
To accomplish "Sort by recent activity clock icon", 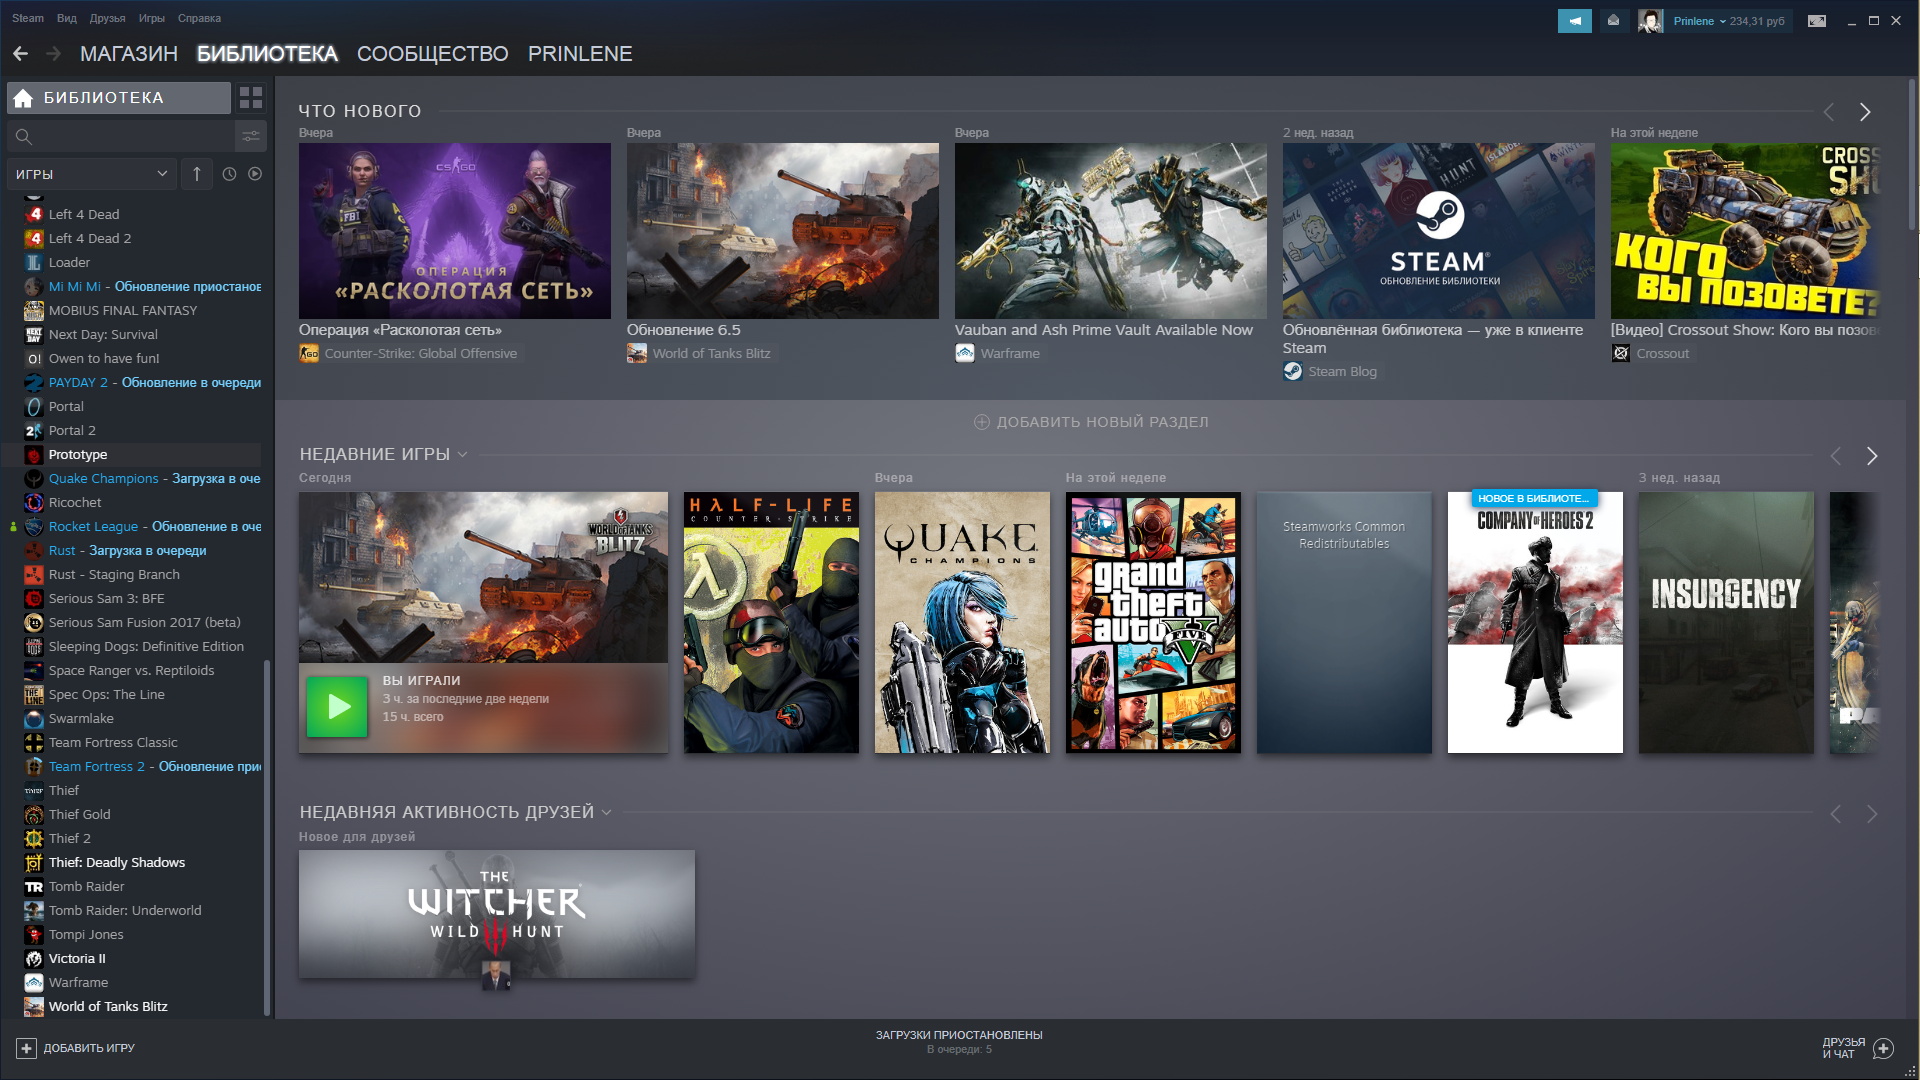I will (229, 174).
